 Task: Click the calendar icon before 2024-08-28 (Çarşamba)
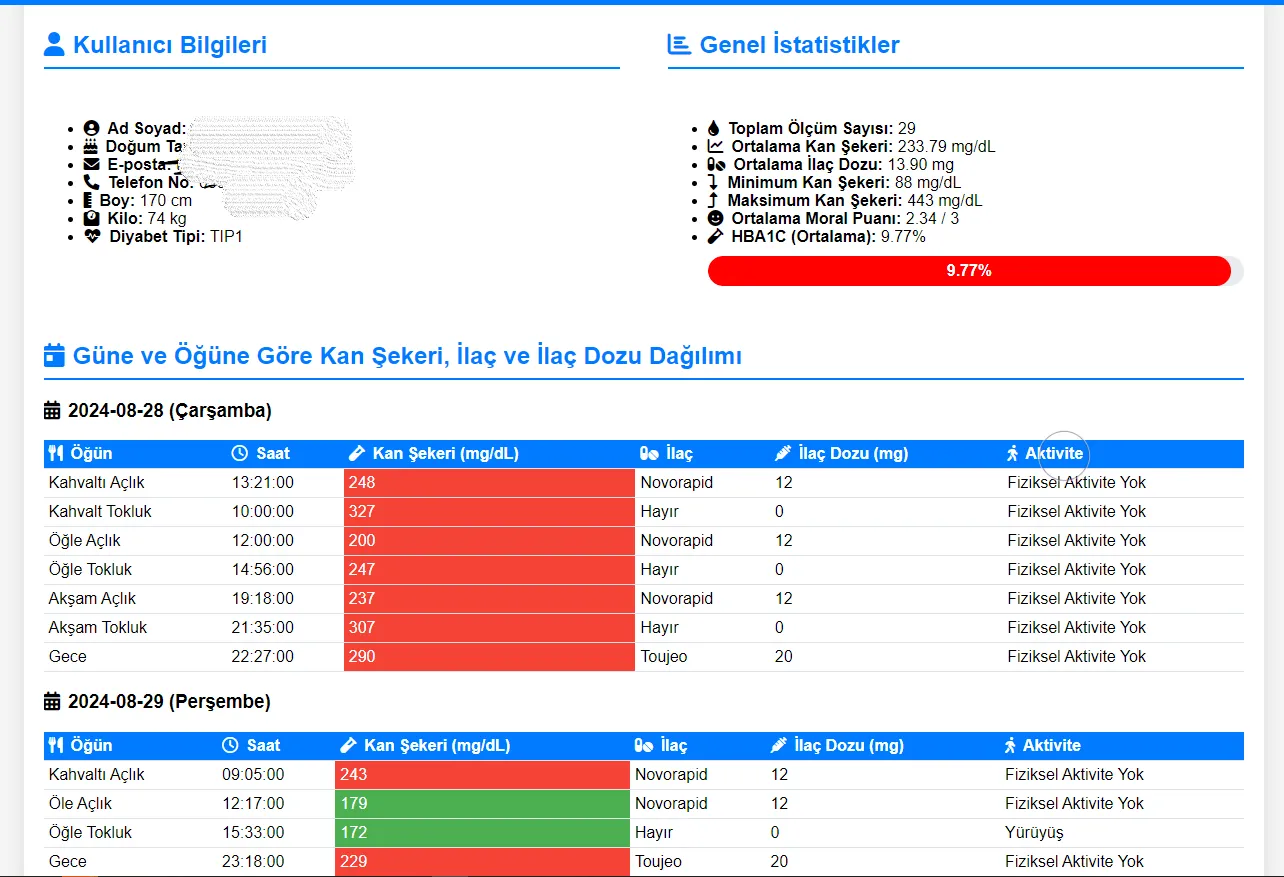(53, 411)
